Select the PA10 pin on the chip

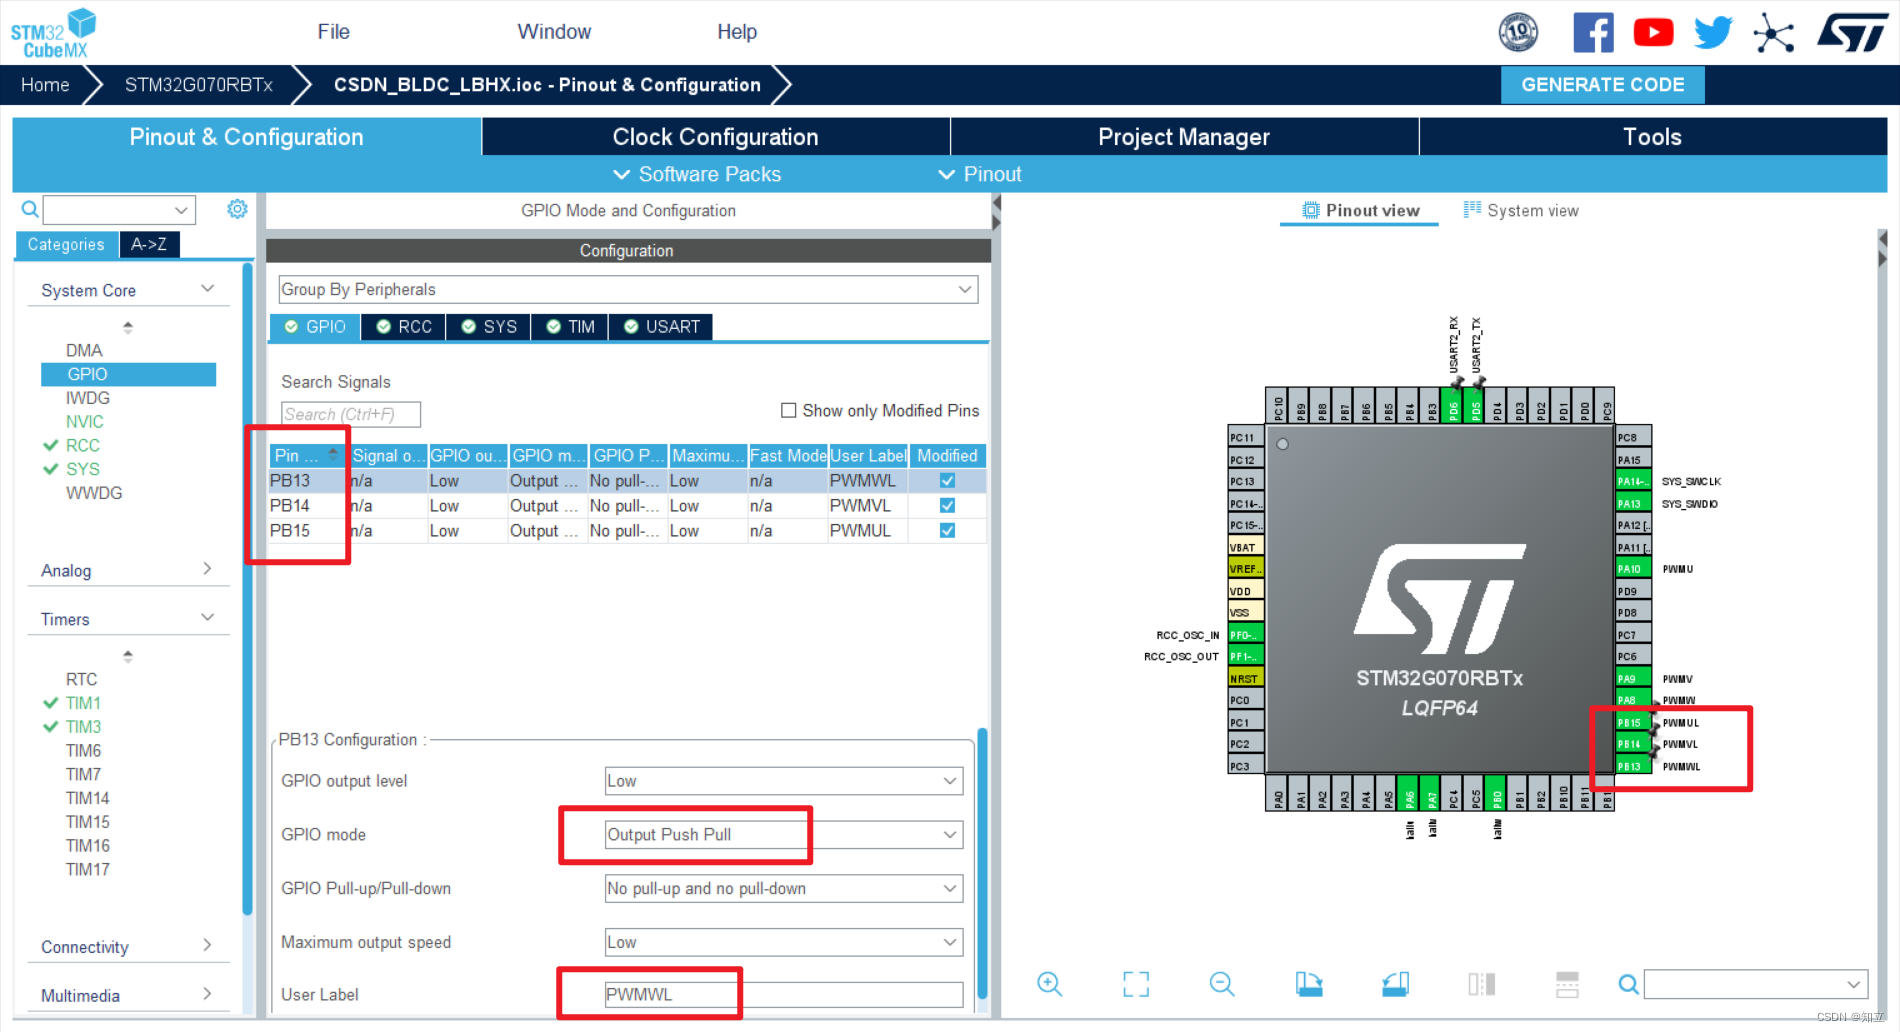1633,569
